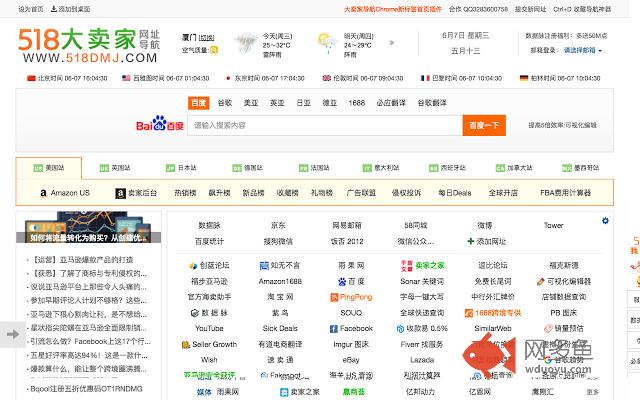Open 收款易 0.5% link
The height and width of the screenshot is (400, 640).
tap(422, 329)
